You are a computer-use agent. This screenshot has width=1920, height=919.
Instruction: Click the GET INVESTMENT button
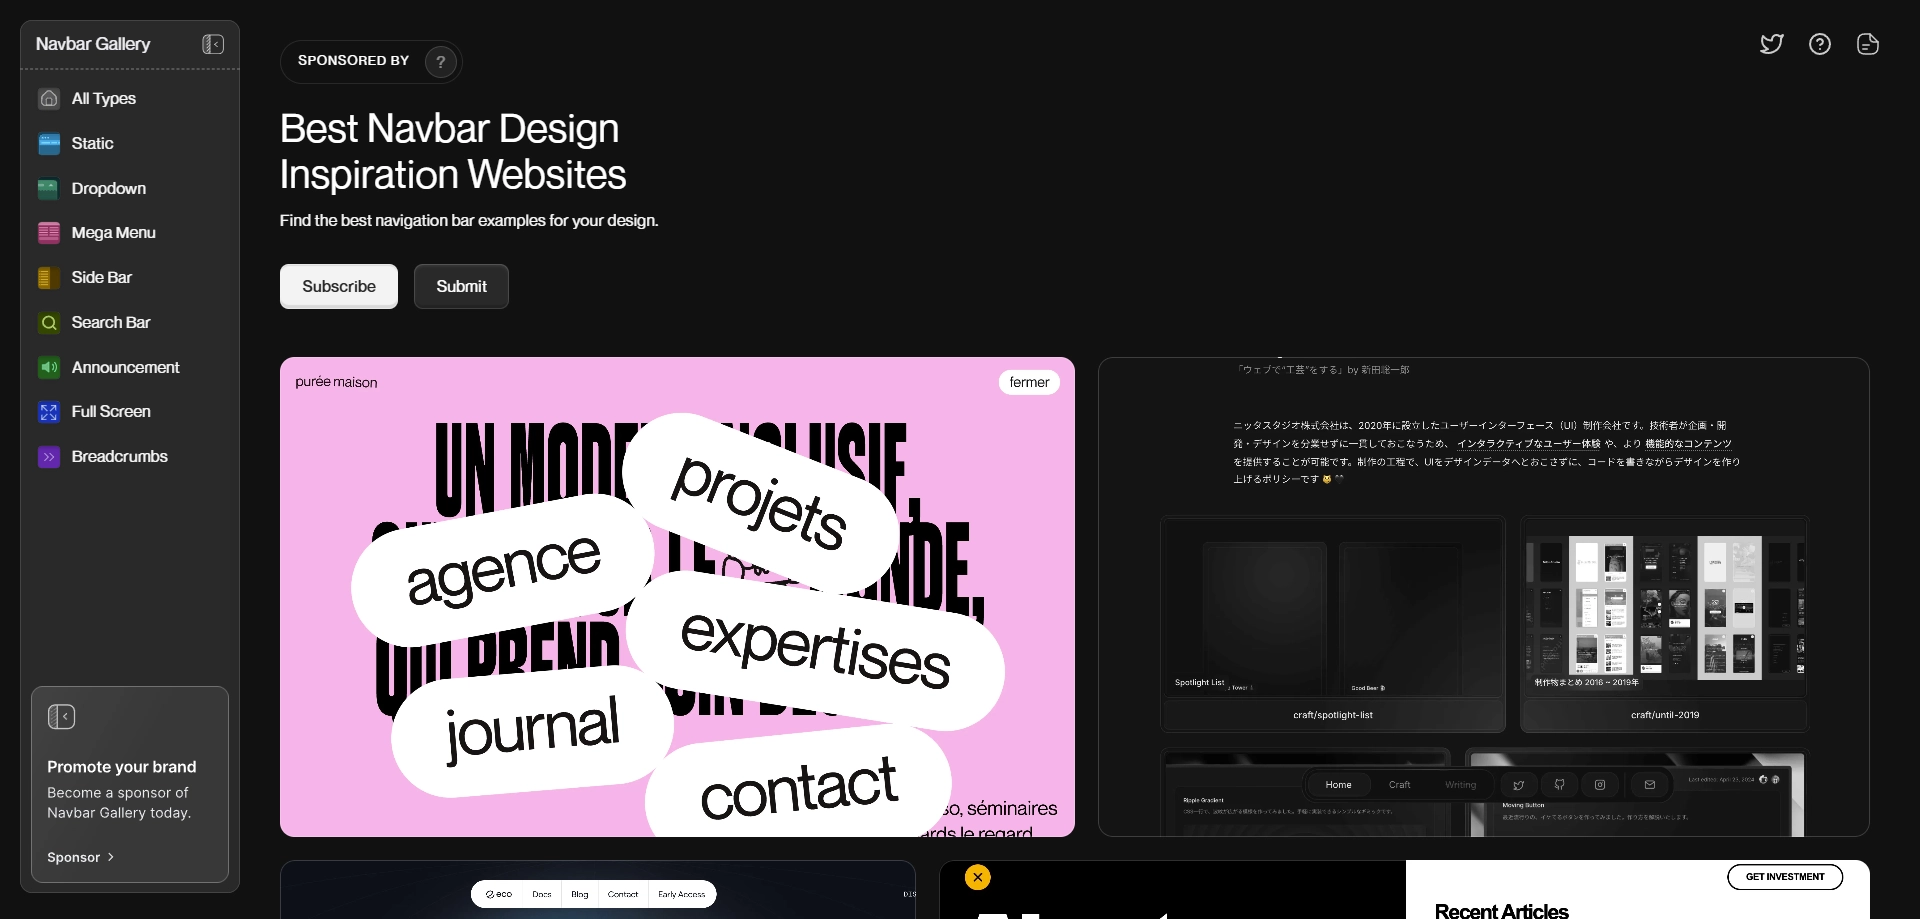[1785, 877]
